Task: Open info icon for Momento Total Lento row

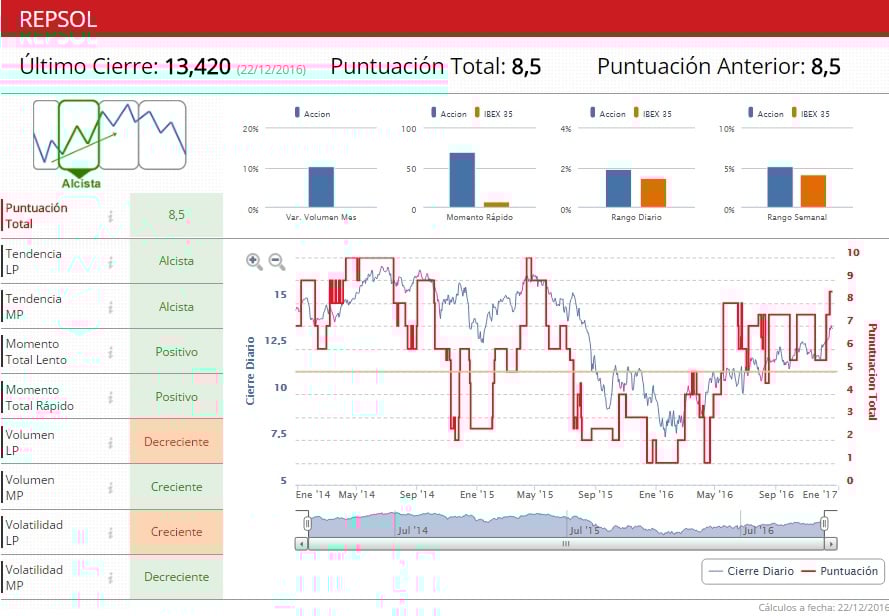Action: pos(111,352)
